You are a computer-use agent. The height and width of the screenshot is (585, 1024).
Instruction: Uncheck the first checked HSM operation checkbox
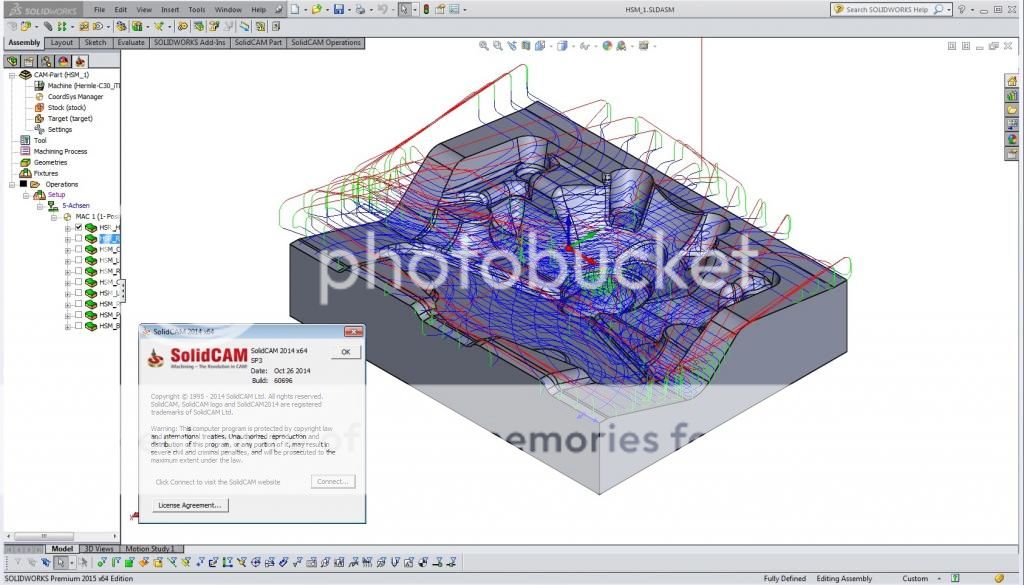click(x=79, y=228)
